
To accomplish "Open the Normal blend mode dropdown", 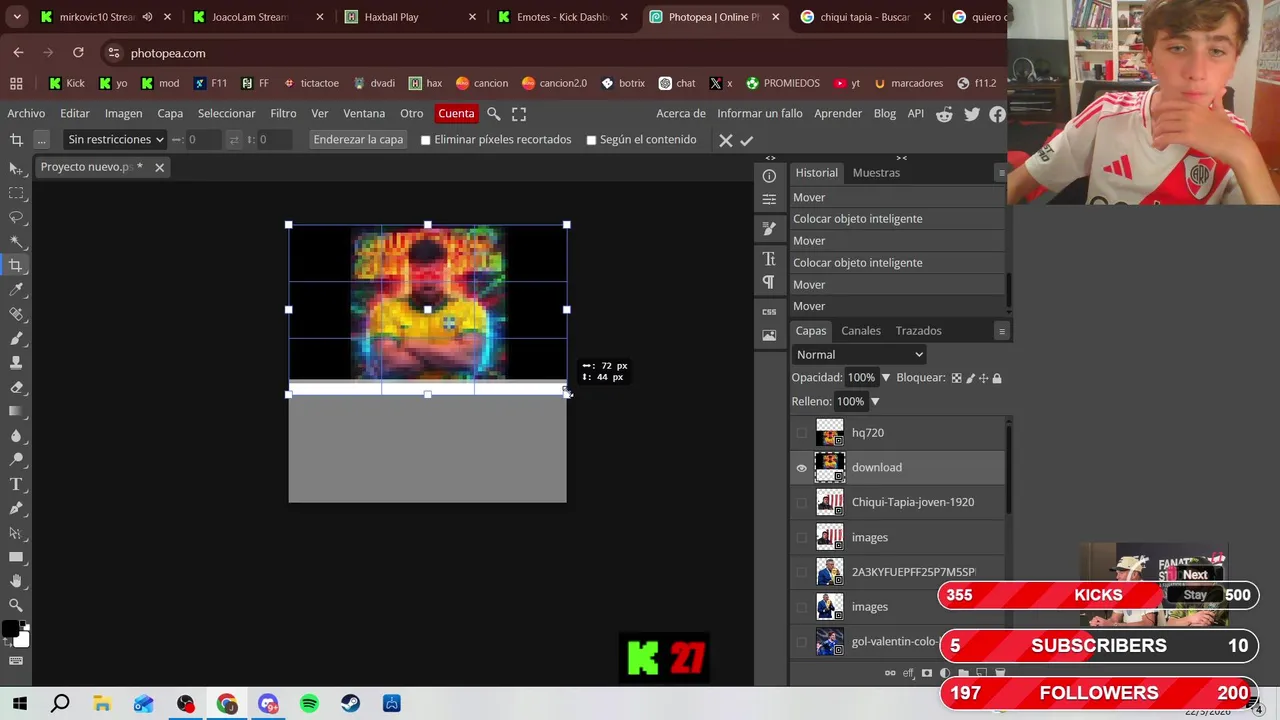I will point(860,354).
